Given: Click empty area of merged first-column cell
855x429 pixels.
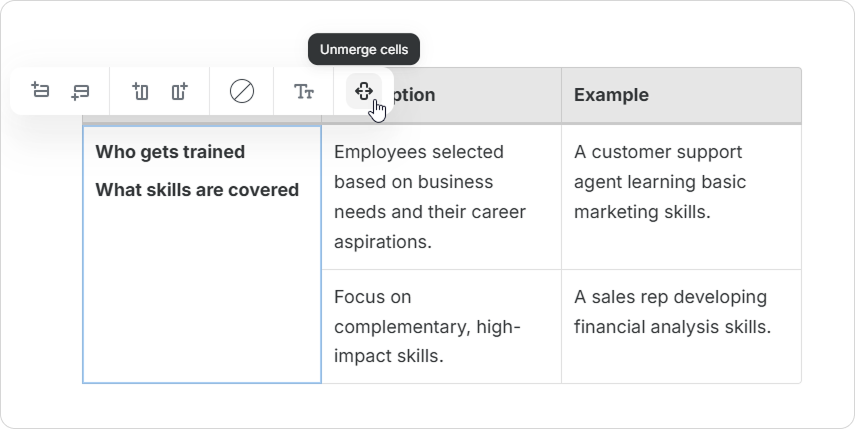Looking at the screenshot, I should coord(201,300).
